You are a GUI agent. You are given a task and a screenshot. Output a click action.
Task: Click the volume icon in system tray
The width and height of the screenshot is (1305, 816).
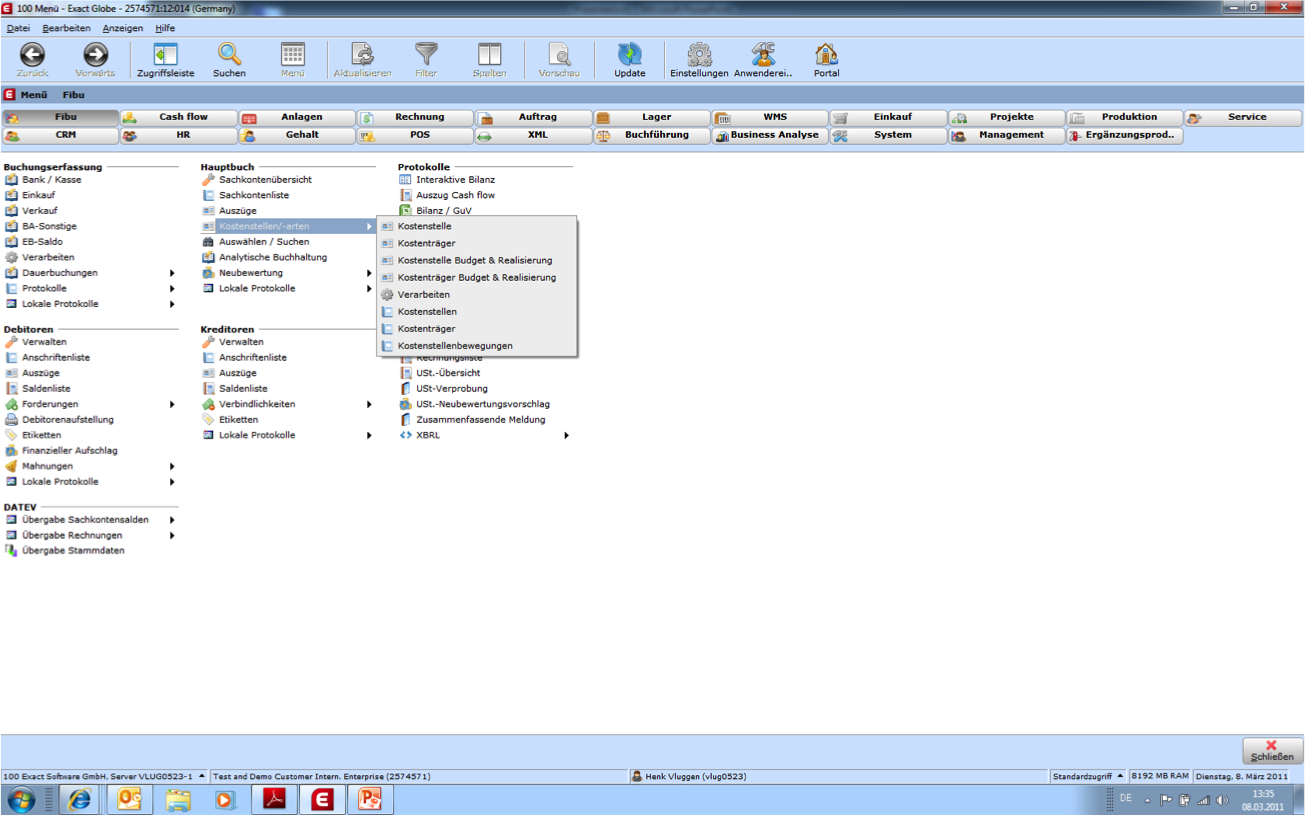tap(1222, 800)
